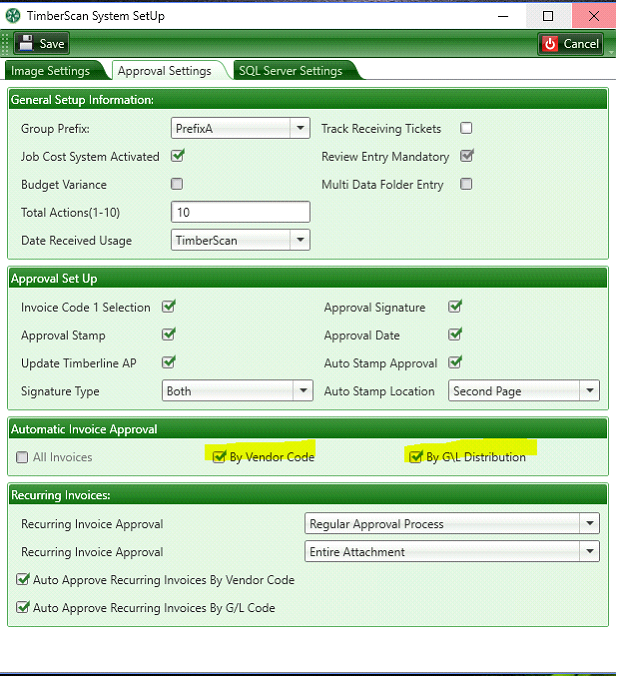Expand the Group Prefix dropdown
This screenshot has height=677, width=617.
click(x=240, y=128)
